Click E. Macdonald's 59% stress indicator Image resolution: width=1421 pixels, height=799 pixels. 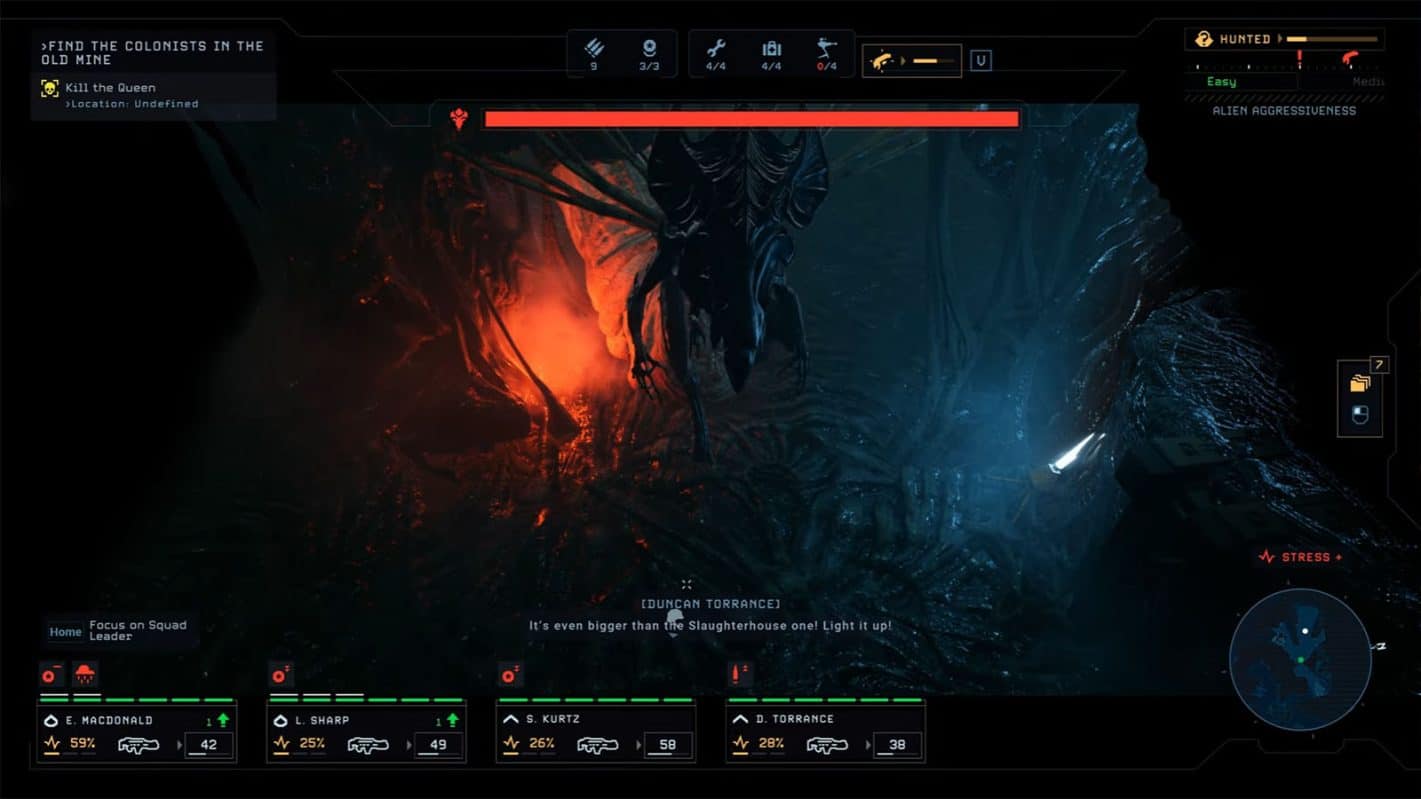pyautogui.click(x=70, y=744)
